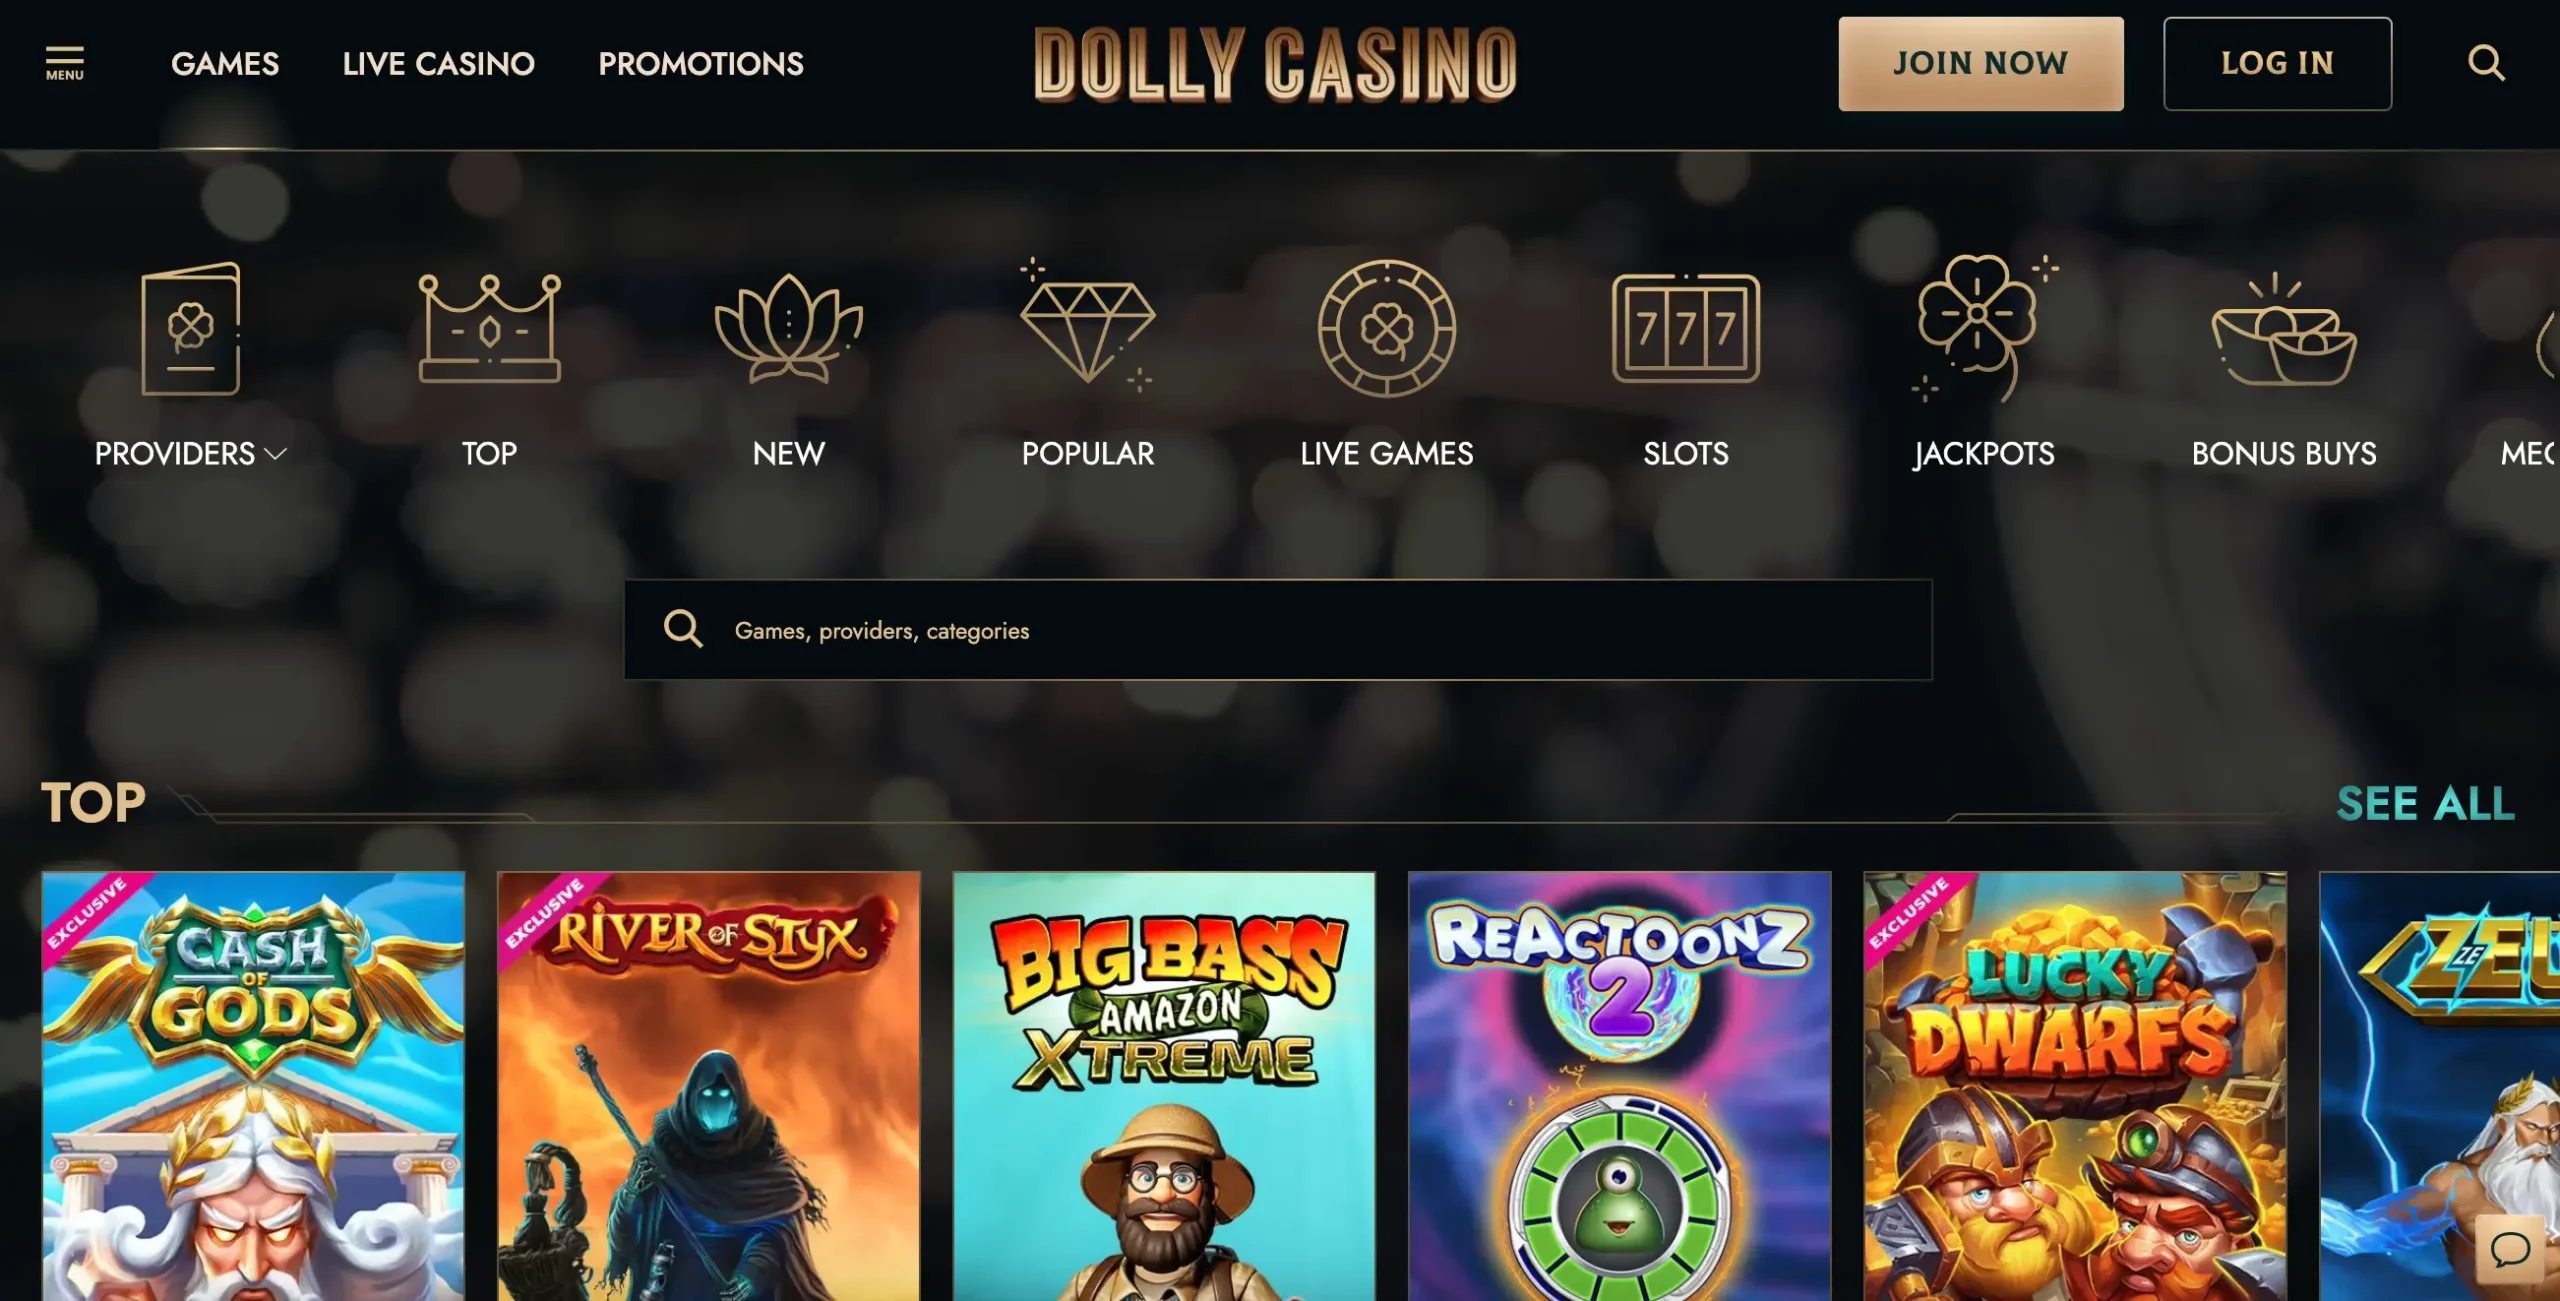The image size is (2560, 1301).
Task: Open the PROMOTIONS menu item
Action: coord(701,64)
